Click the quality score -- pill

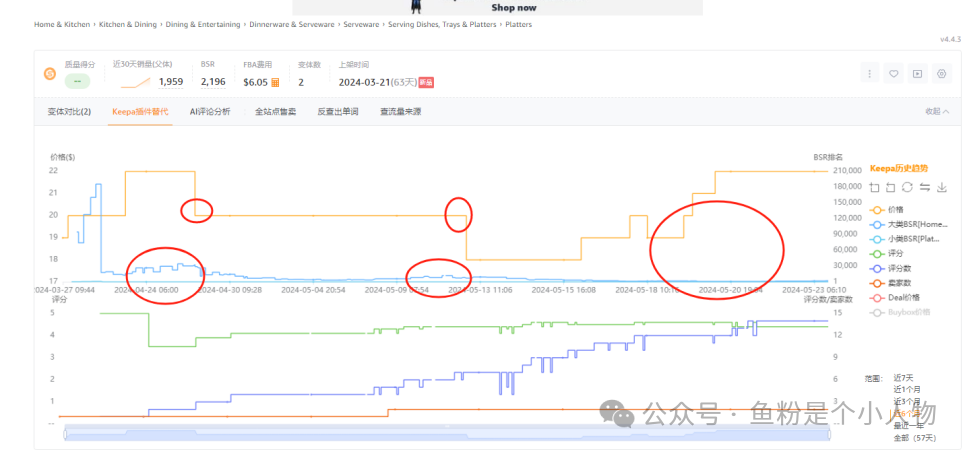click(77, 81)
